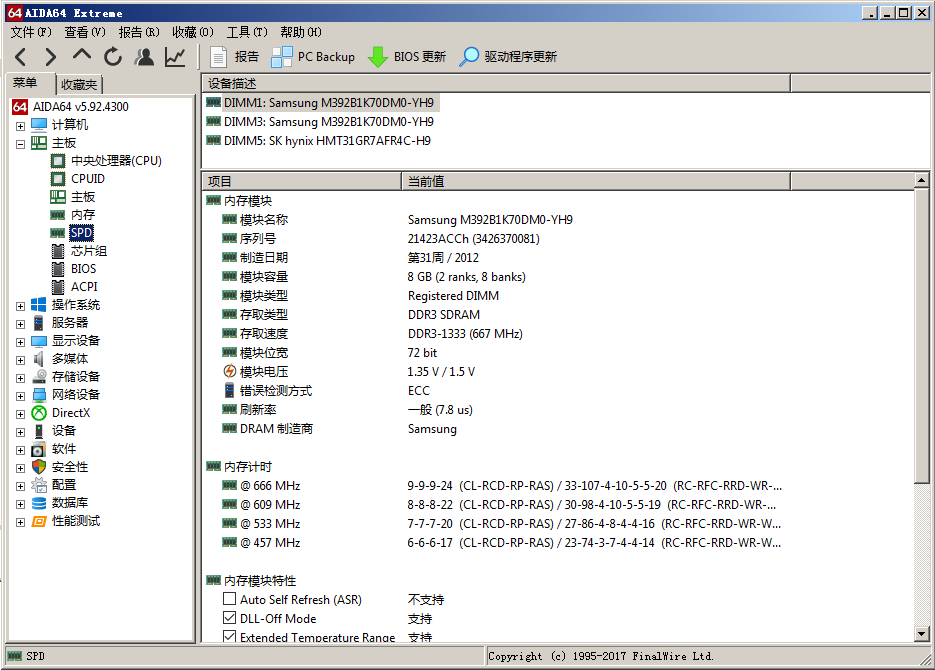This screenshot has width=935, height=670.
Task: Click the 当前值 column header
Action: (x=596, y=181)
